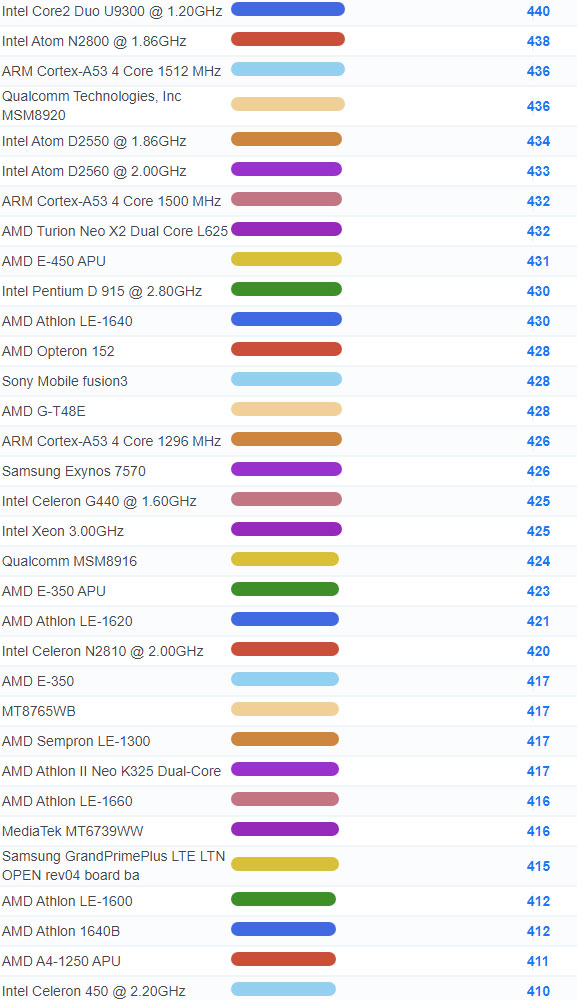
Task: Select ARM Cortex-A53 4 Core 1500 MHz
Action: point(112,201)
